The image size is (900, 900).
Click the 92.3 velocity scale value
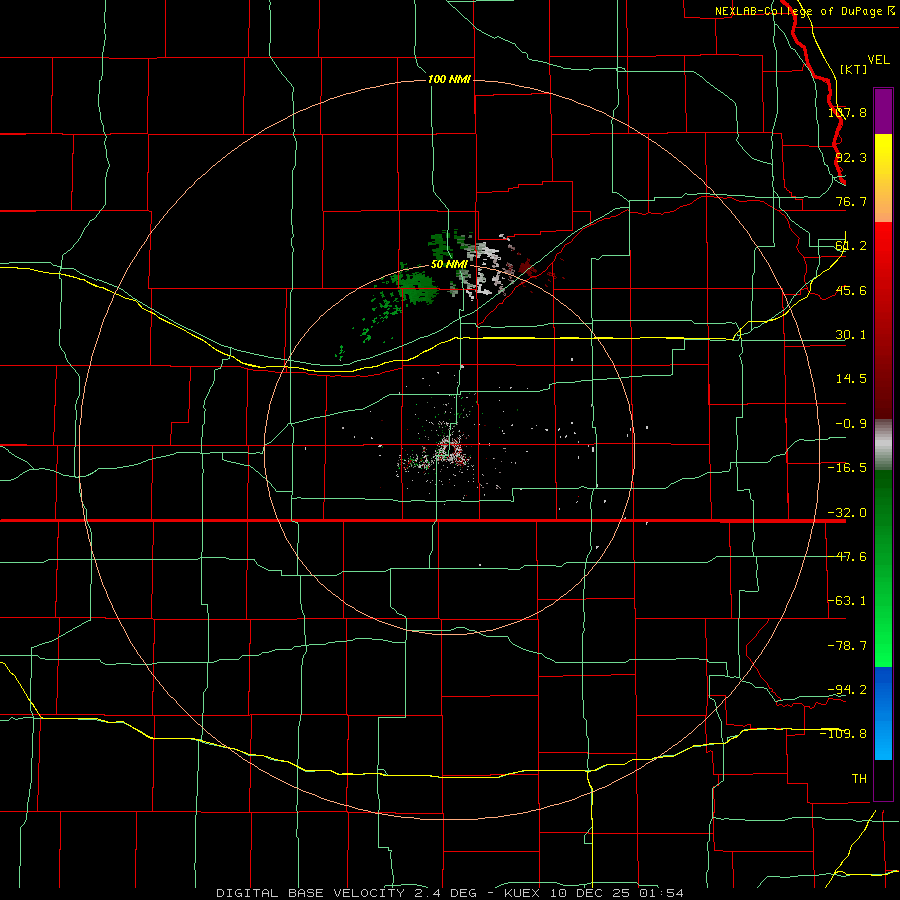tap(851, 157)
